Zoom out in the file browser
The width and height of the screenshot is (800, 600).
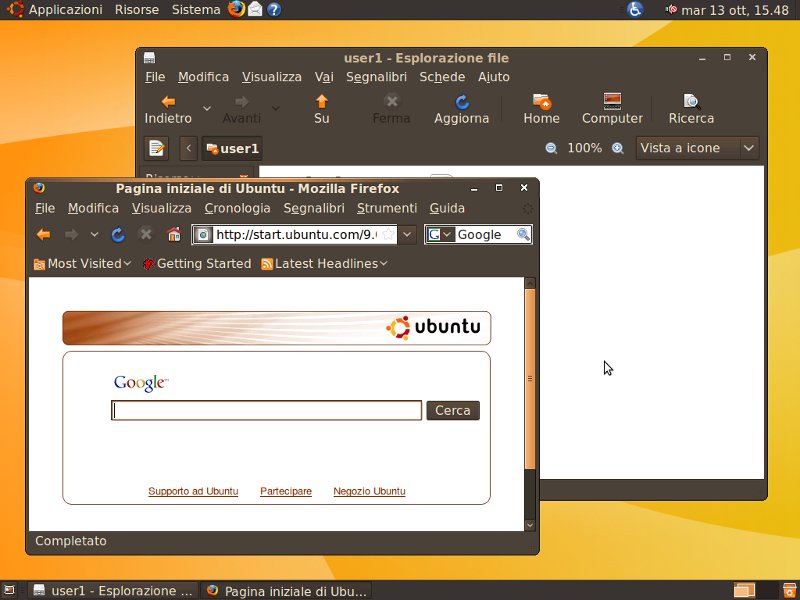coord(551,148)
